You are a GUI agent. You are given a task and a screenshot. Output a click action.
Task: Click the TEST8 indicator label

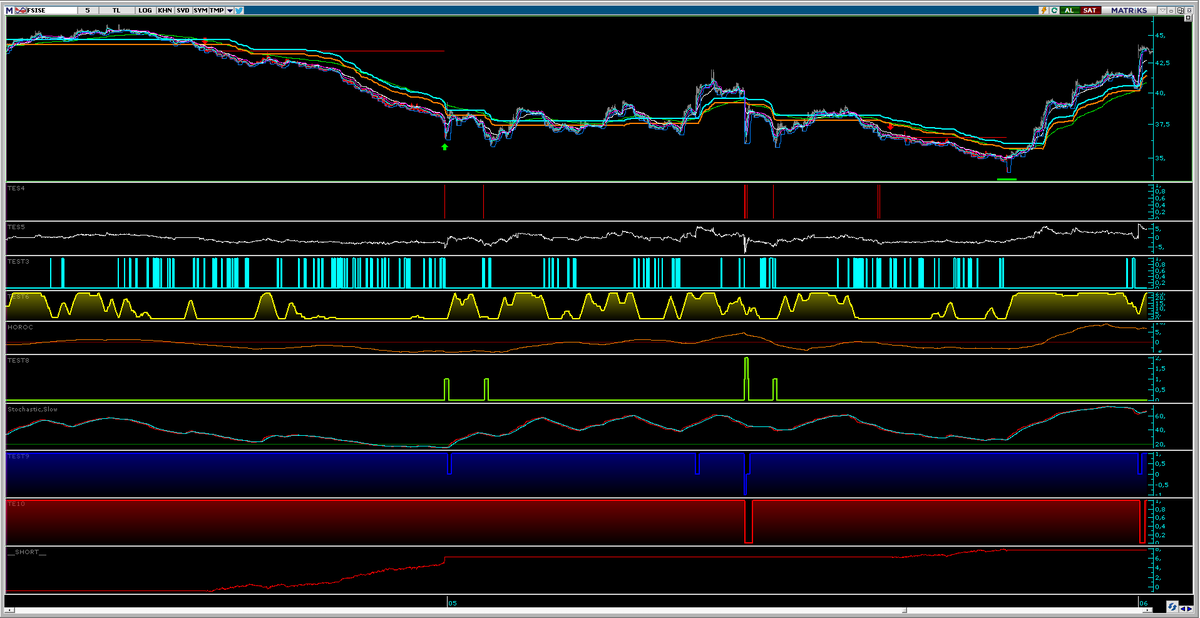pos(18,358)
